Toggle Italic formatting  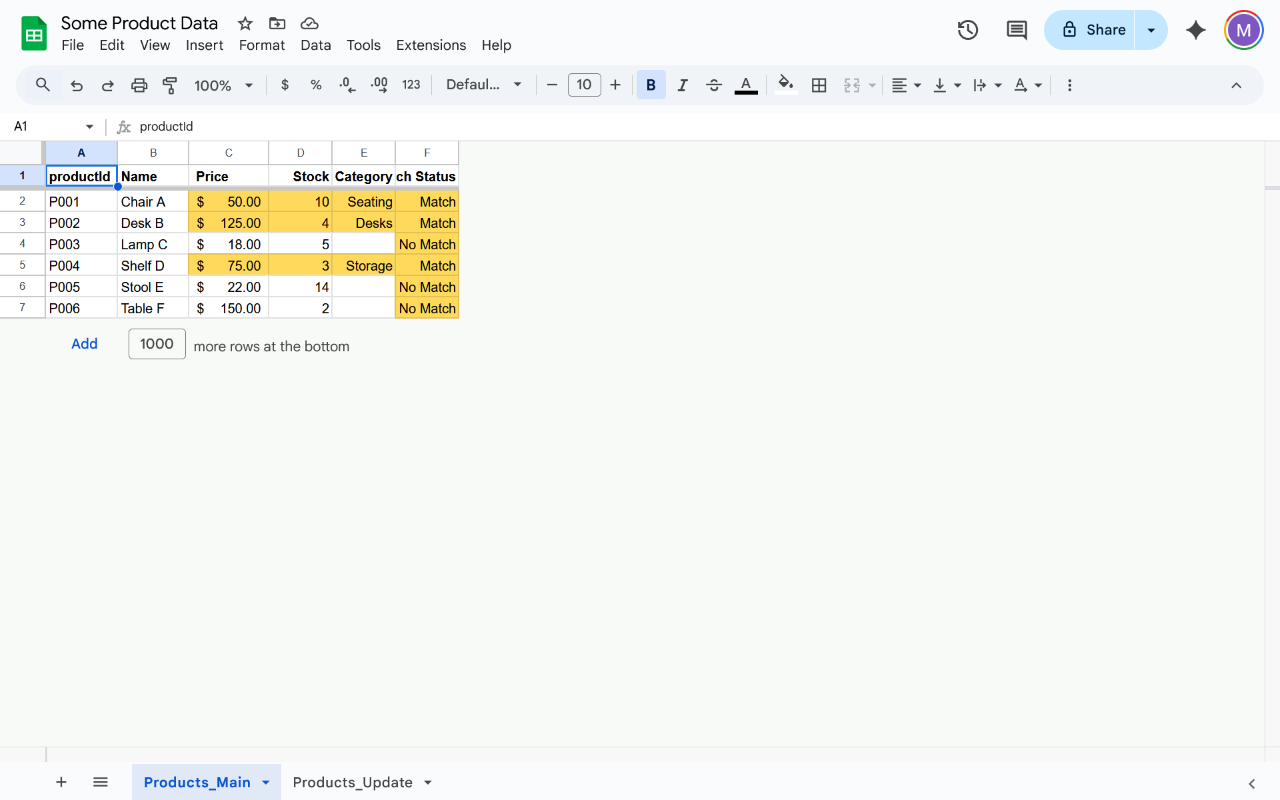click(x=682, y=86)
